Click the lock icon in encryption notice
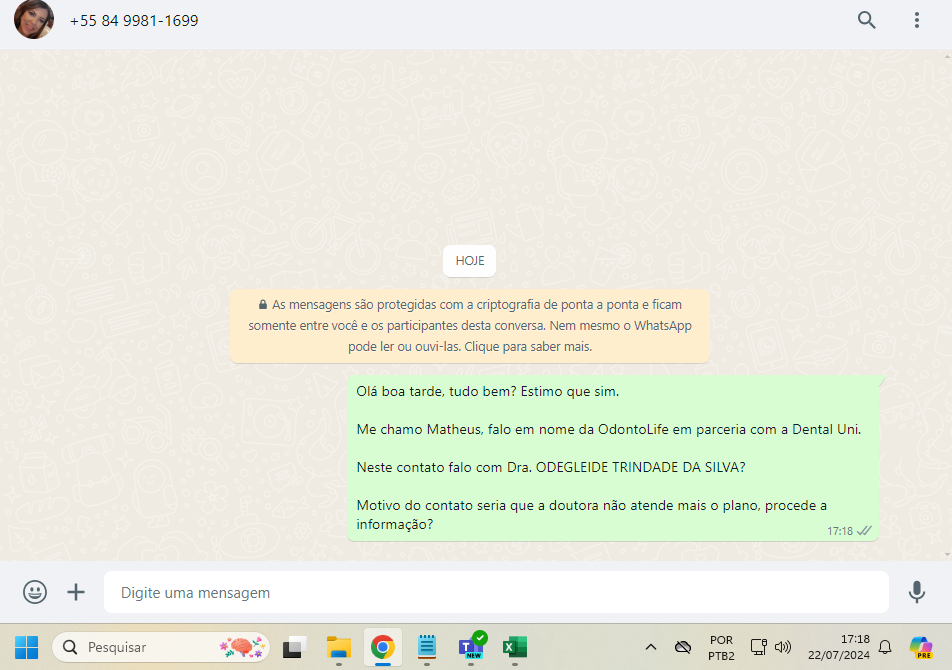The image size is (952, 670). click(x=263, y=305)
